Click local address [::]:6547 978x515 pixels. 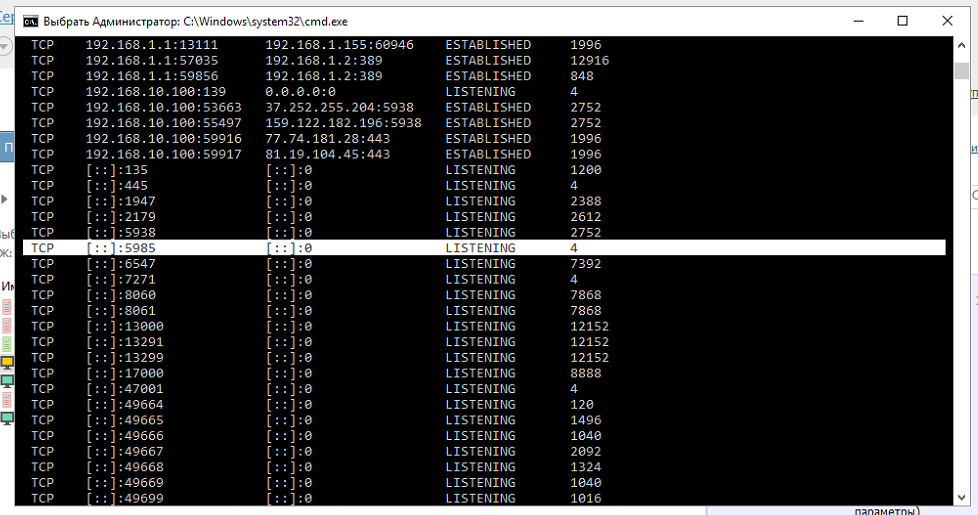click(x=120, y=264)
